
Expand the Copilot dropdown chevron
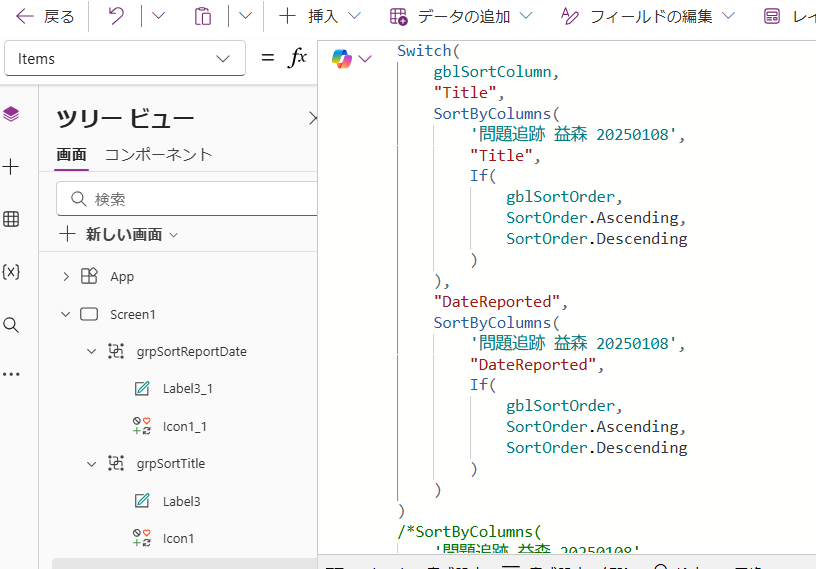pyautogui.click(x=365, y=59)
